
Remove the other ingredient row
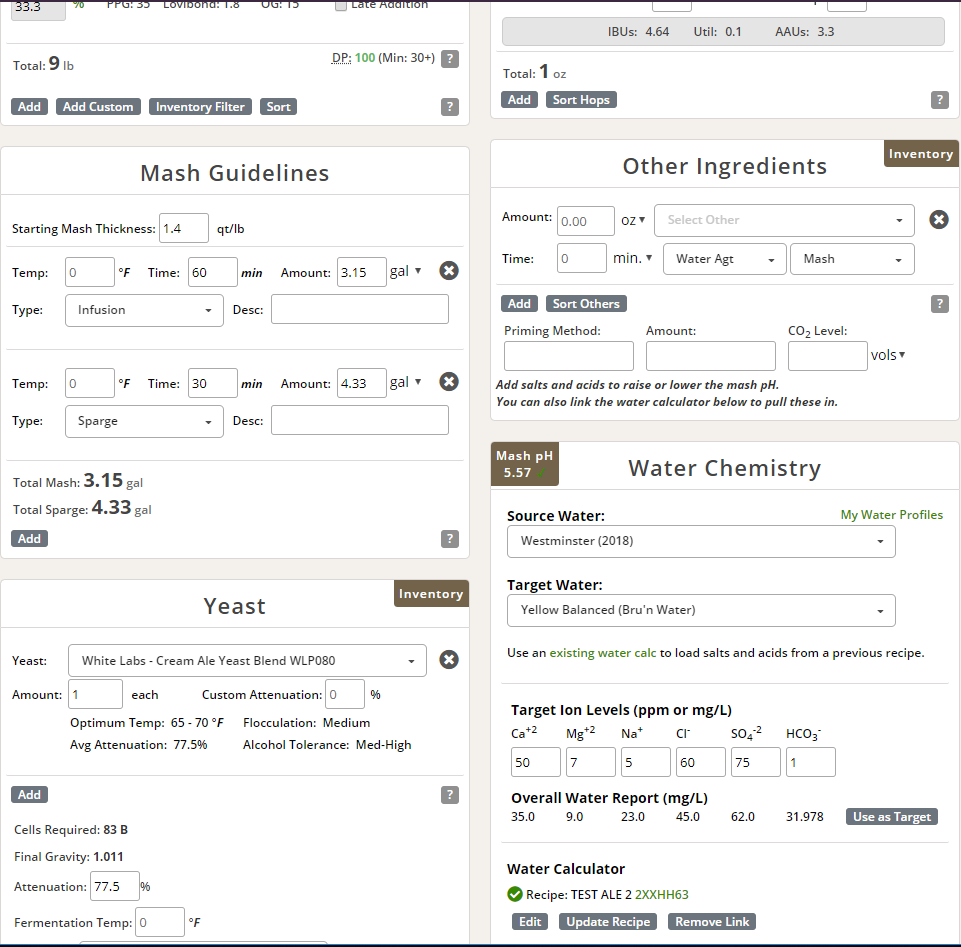pyautogui.click(x=938, y=220)
